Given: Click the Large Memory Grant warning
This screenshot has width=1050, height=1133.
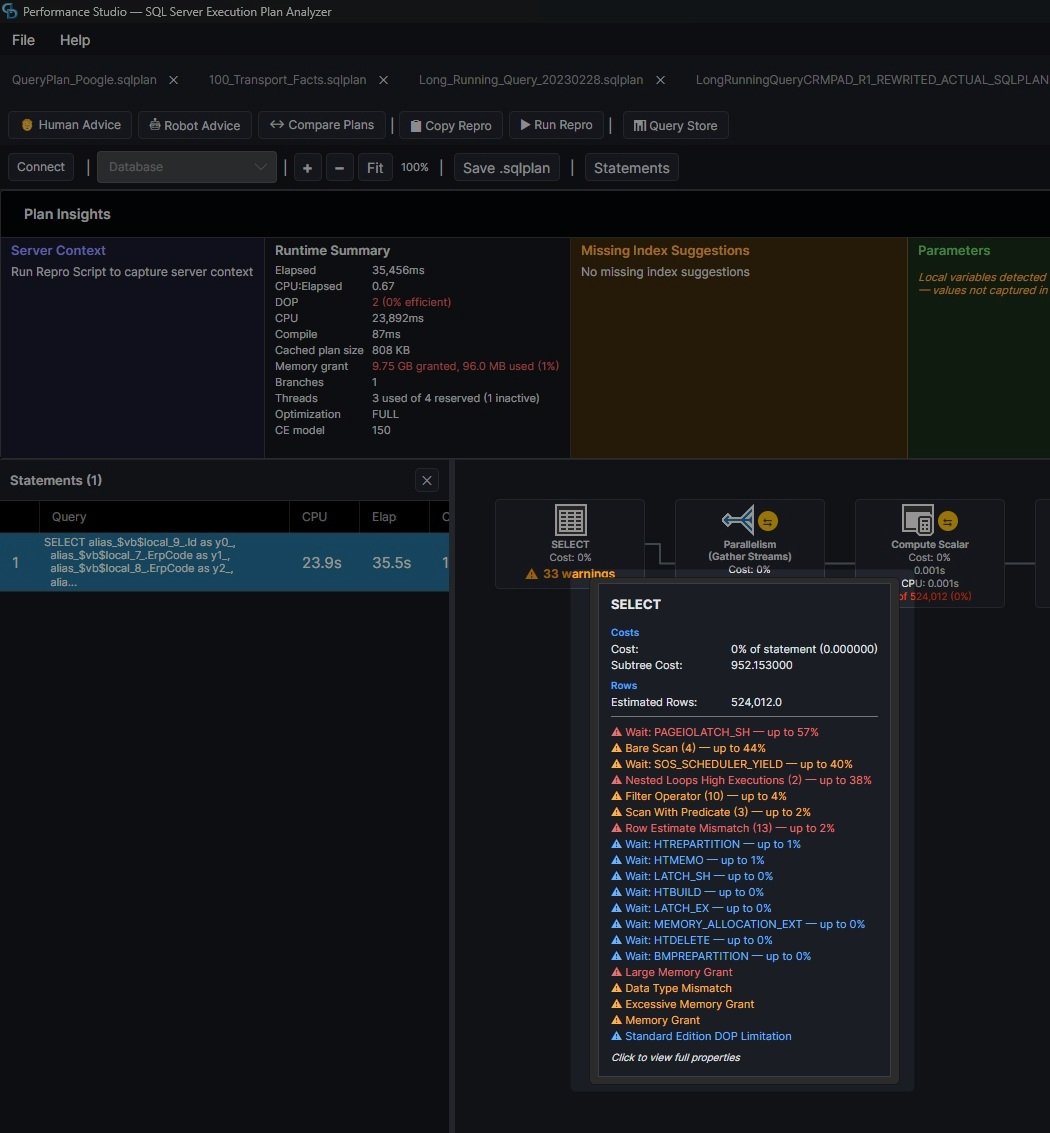Looking at the screenshot, I should pos(671,972).
